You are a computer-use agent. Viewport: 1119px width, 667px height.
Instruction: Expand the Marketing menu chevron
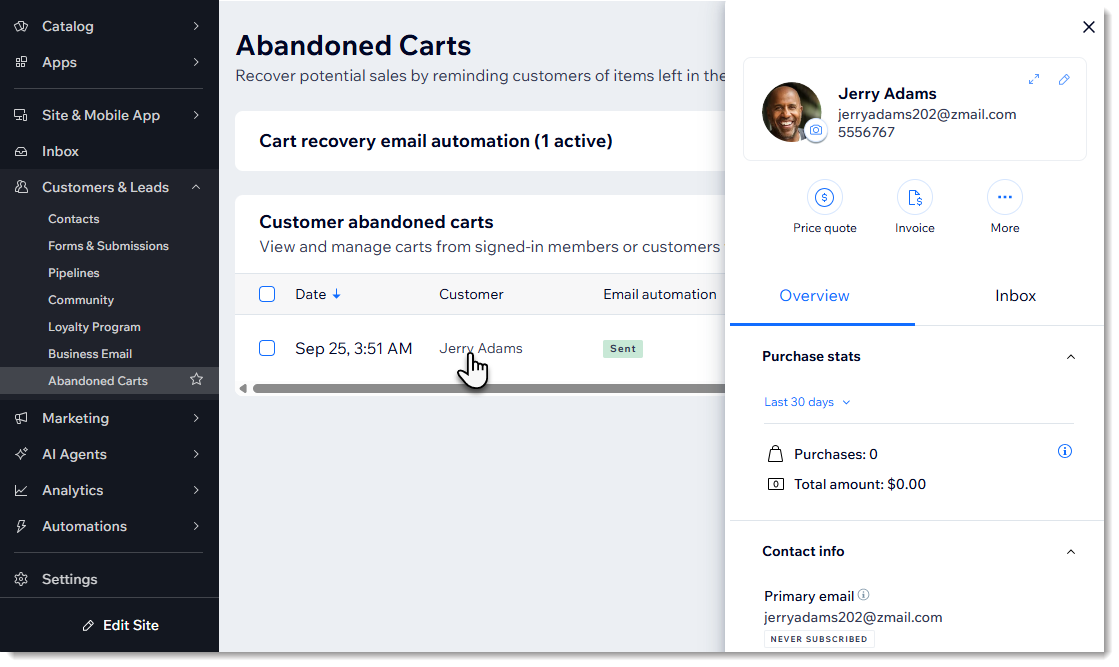point(196,418)
